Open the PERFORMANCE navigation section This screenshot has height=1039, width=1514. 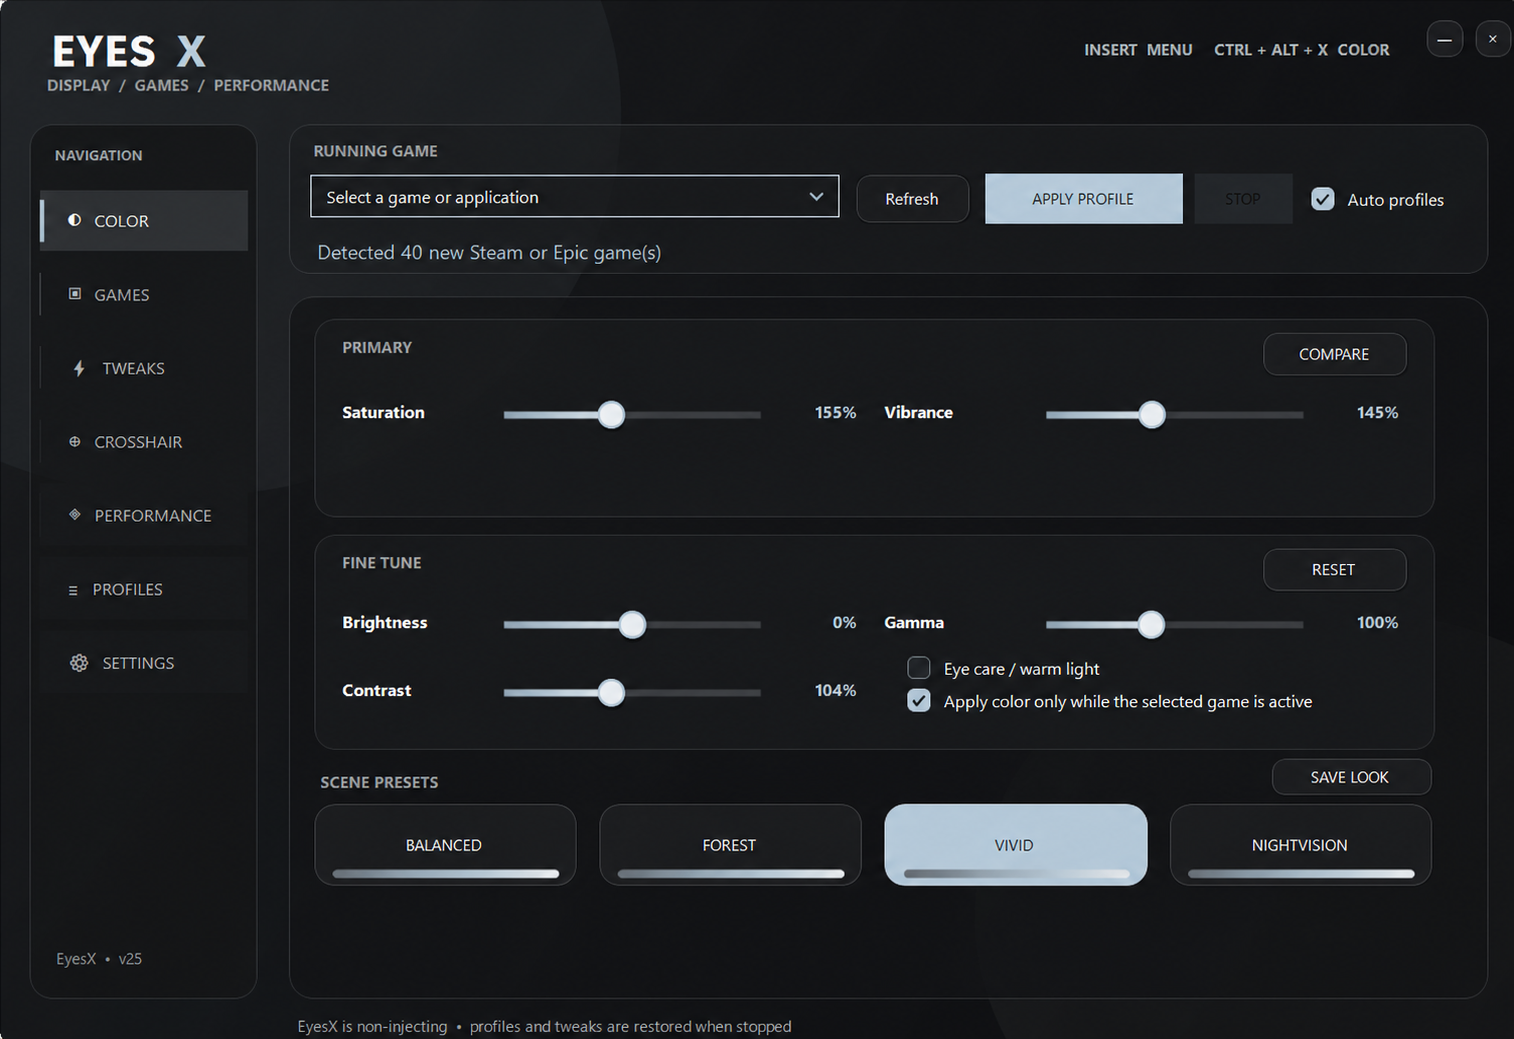[x=144, y=516]
